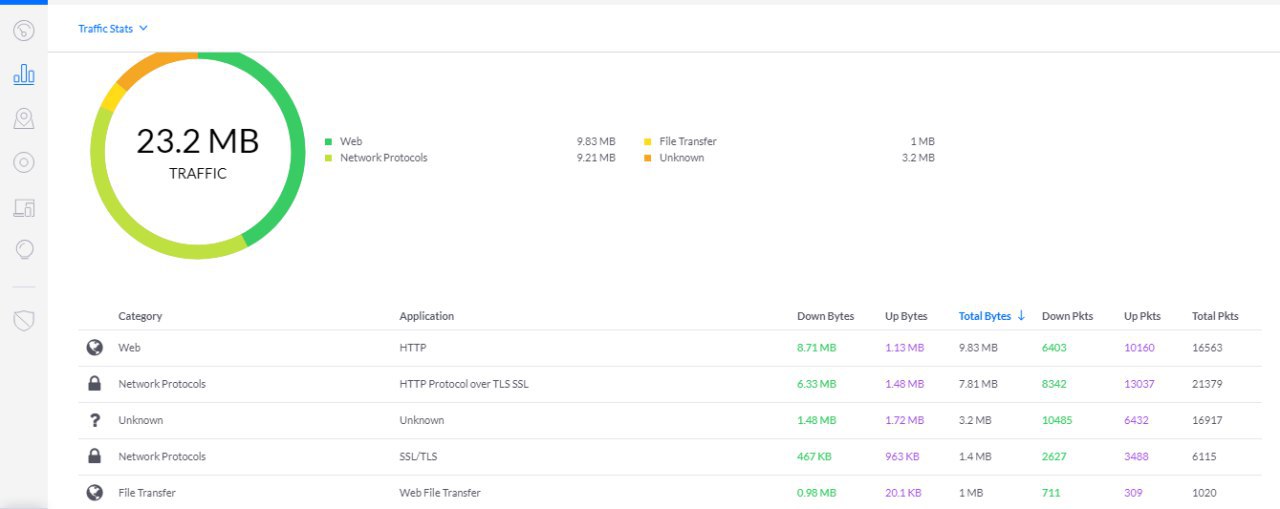Click the Application column header

click(x=427, y=316)
